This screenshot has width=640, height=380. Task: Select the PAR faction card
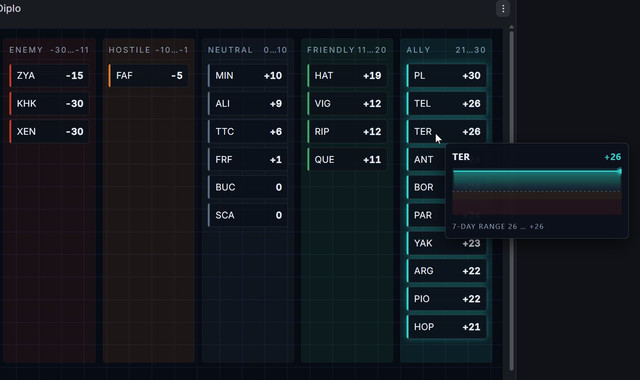point(426,215)
